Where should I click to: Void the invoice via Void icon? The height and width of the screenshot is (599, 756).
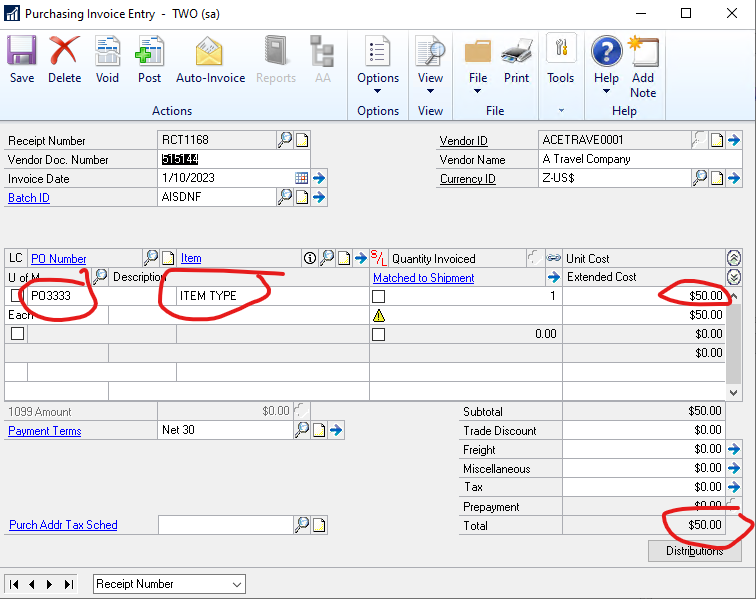pyautogui.click(x=107, y=50)
